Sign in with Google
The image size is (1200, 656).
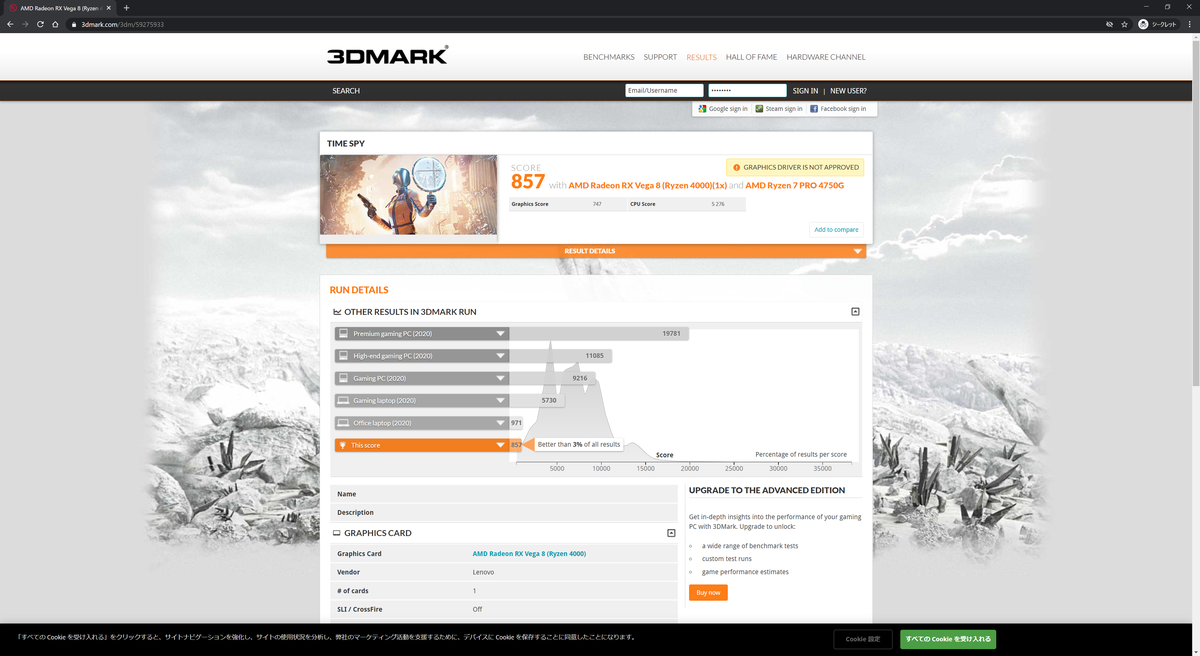pyautogui.click(x=723, y=108)
